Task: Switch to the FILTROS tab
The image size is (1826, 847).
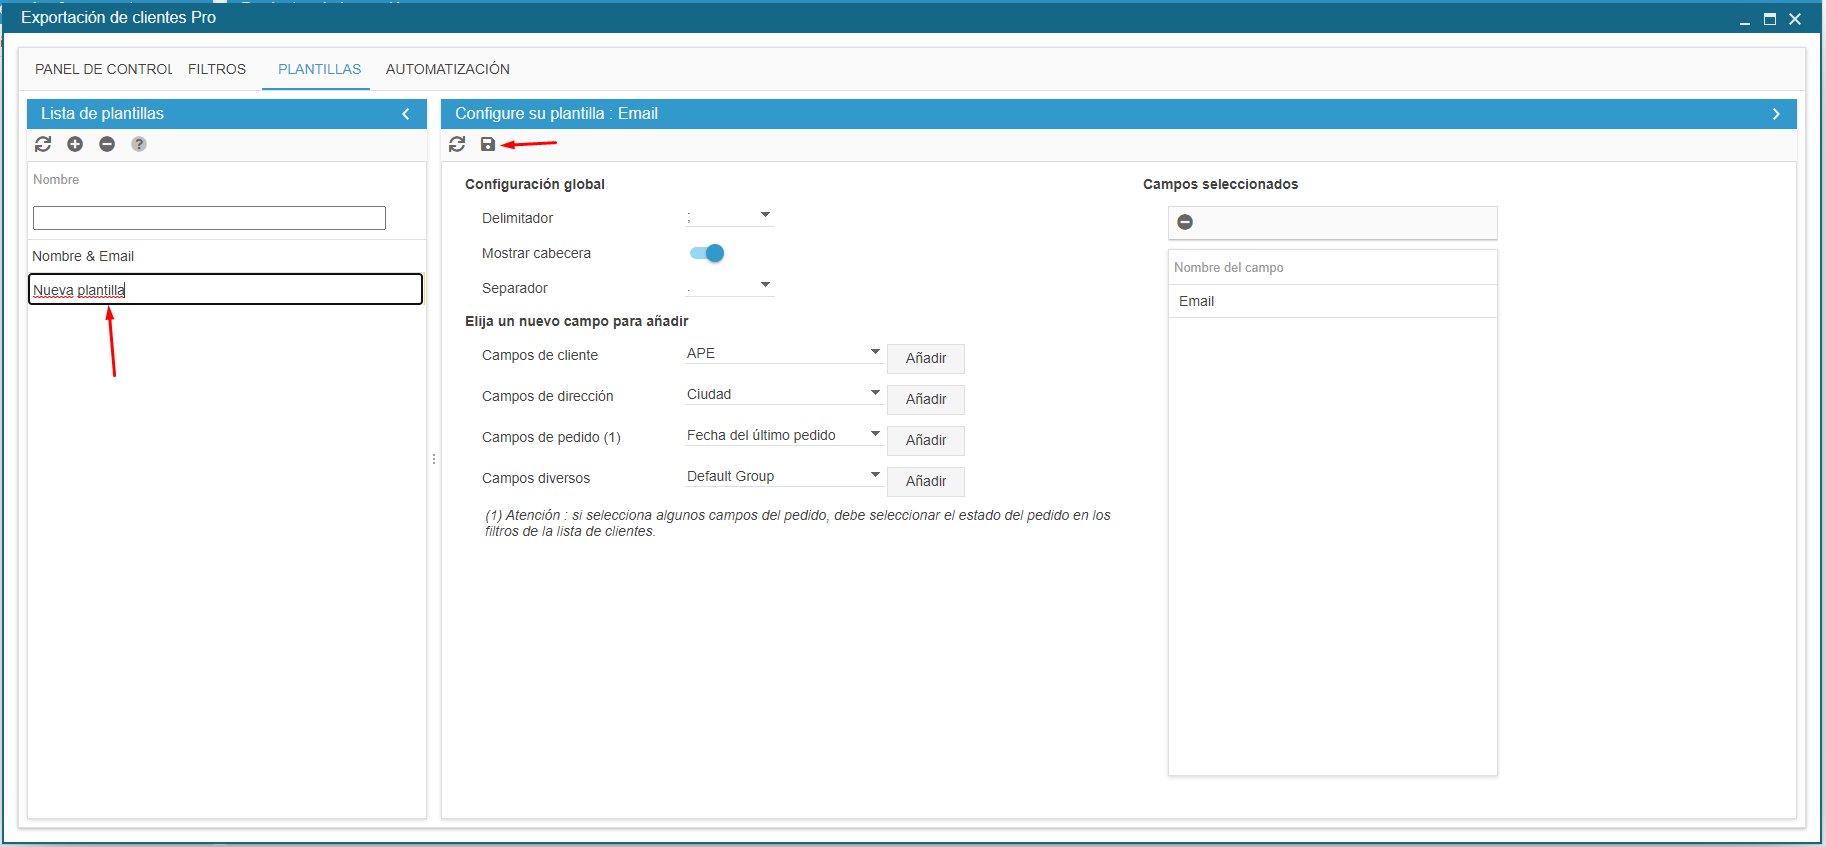Action: click(217, 69)
